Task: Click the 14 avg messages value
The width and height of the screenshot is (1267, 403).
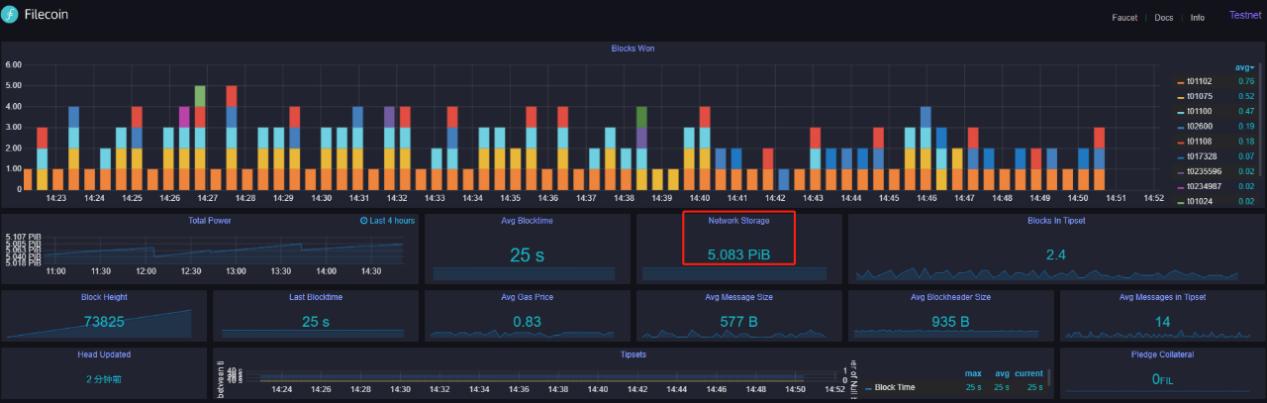Action: tap(1162, 321)
